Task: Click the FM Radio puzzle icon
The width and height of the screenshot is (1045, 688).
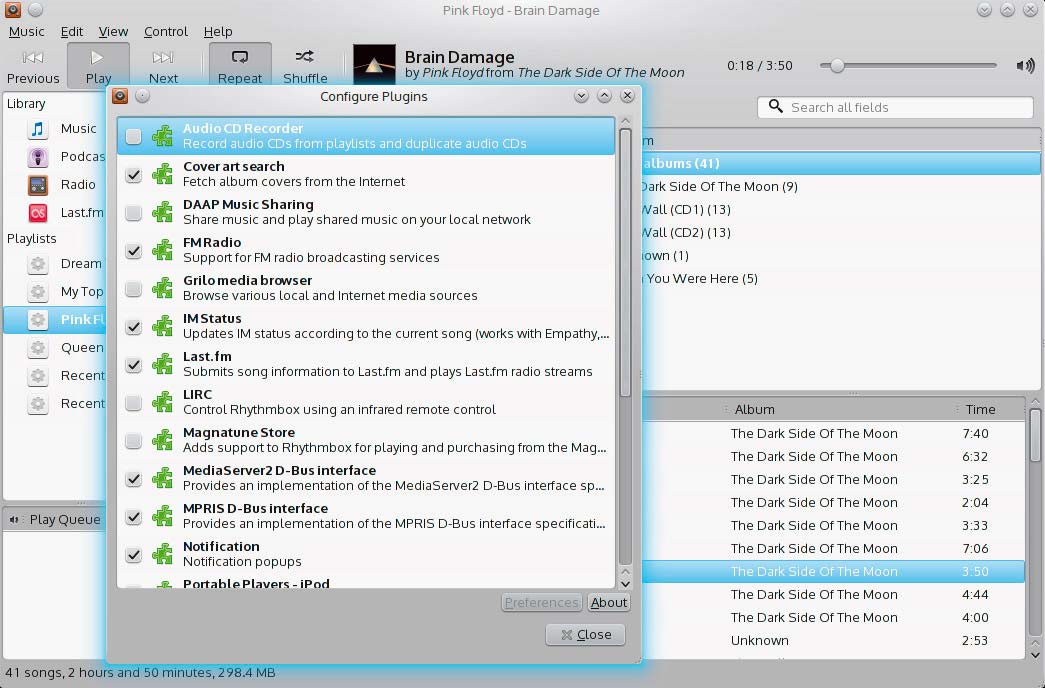Action: (162, 250)
